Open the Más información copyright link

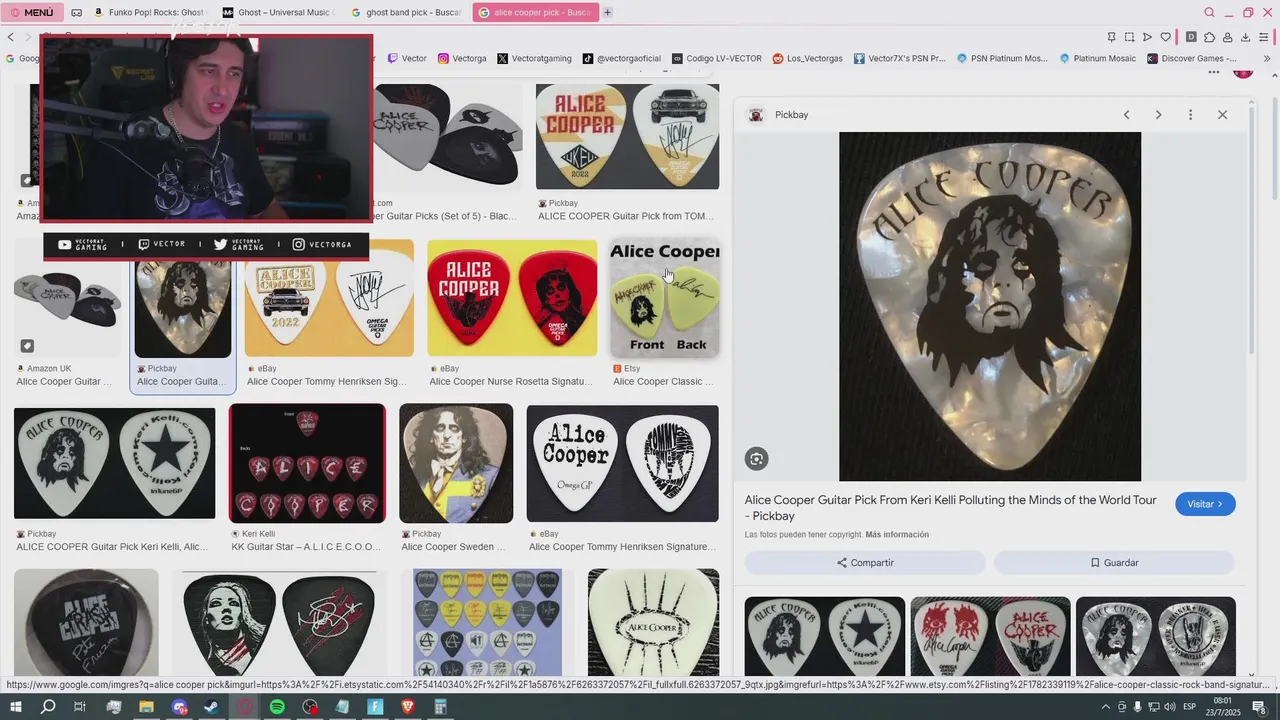(x=897, y=535)
